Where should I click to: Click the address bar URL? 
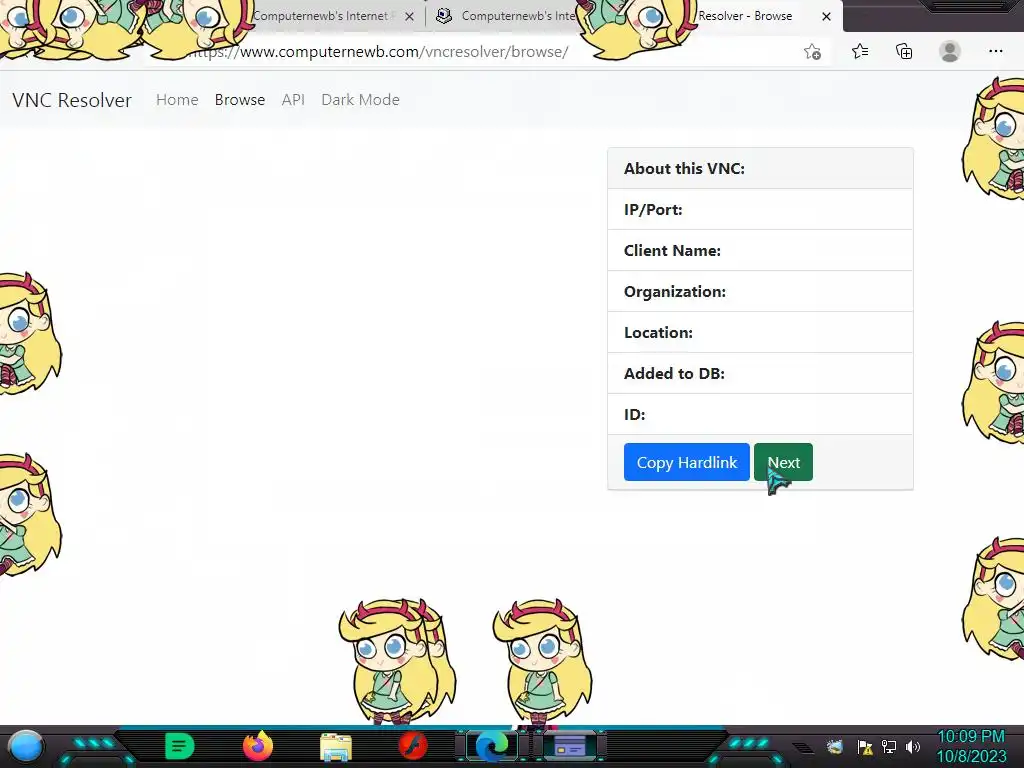[379, 52]
